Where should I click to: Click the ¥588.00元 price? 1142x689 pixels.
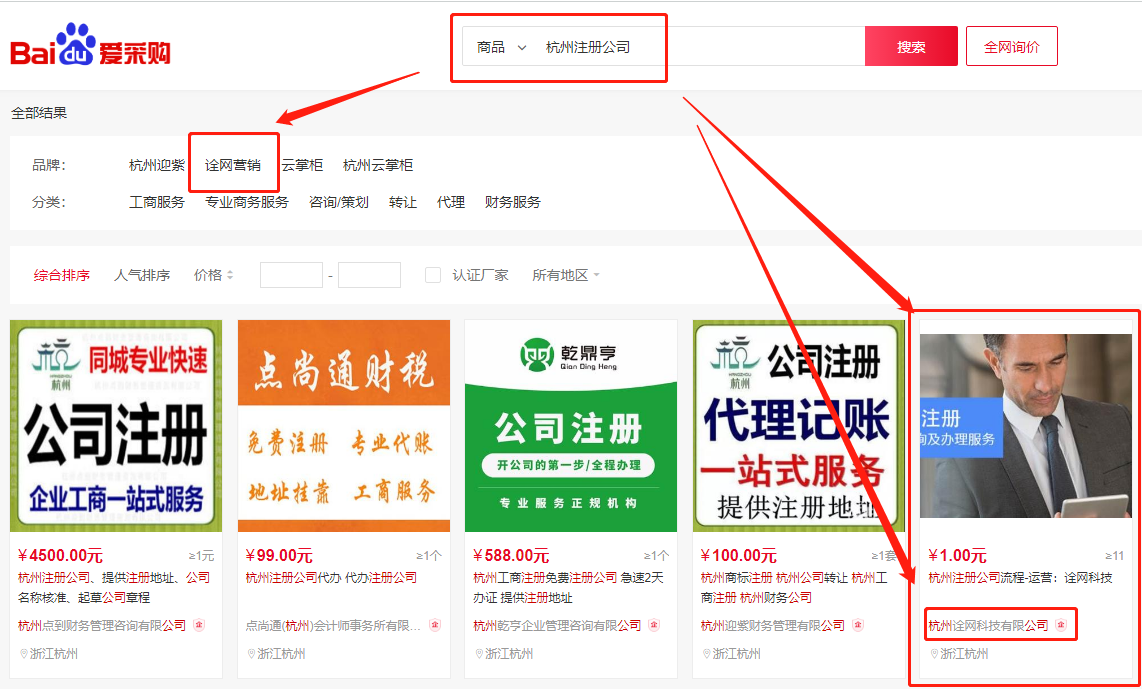pyautogui.click(x=511, y=556)
